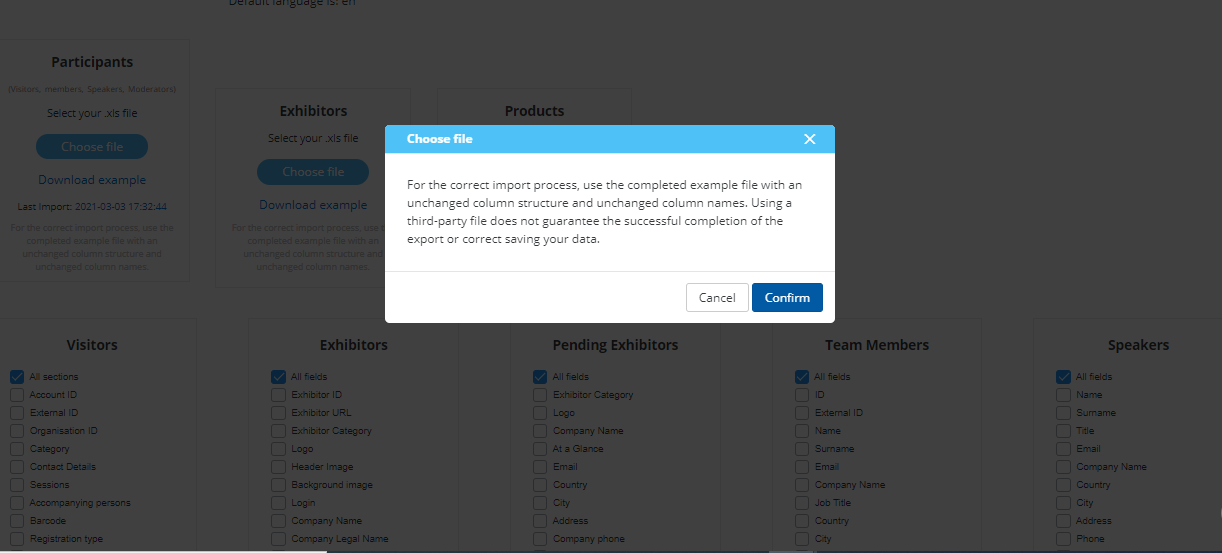Viewport: 1222px width, 553px height.
Task: Cancel the Choose file dialog
Action: coord(717,298)
